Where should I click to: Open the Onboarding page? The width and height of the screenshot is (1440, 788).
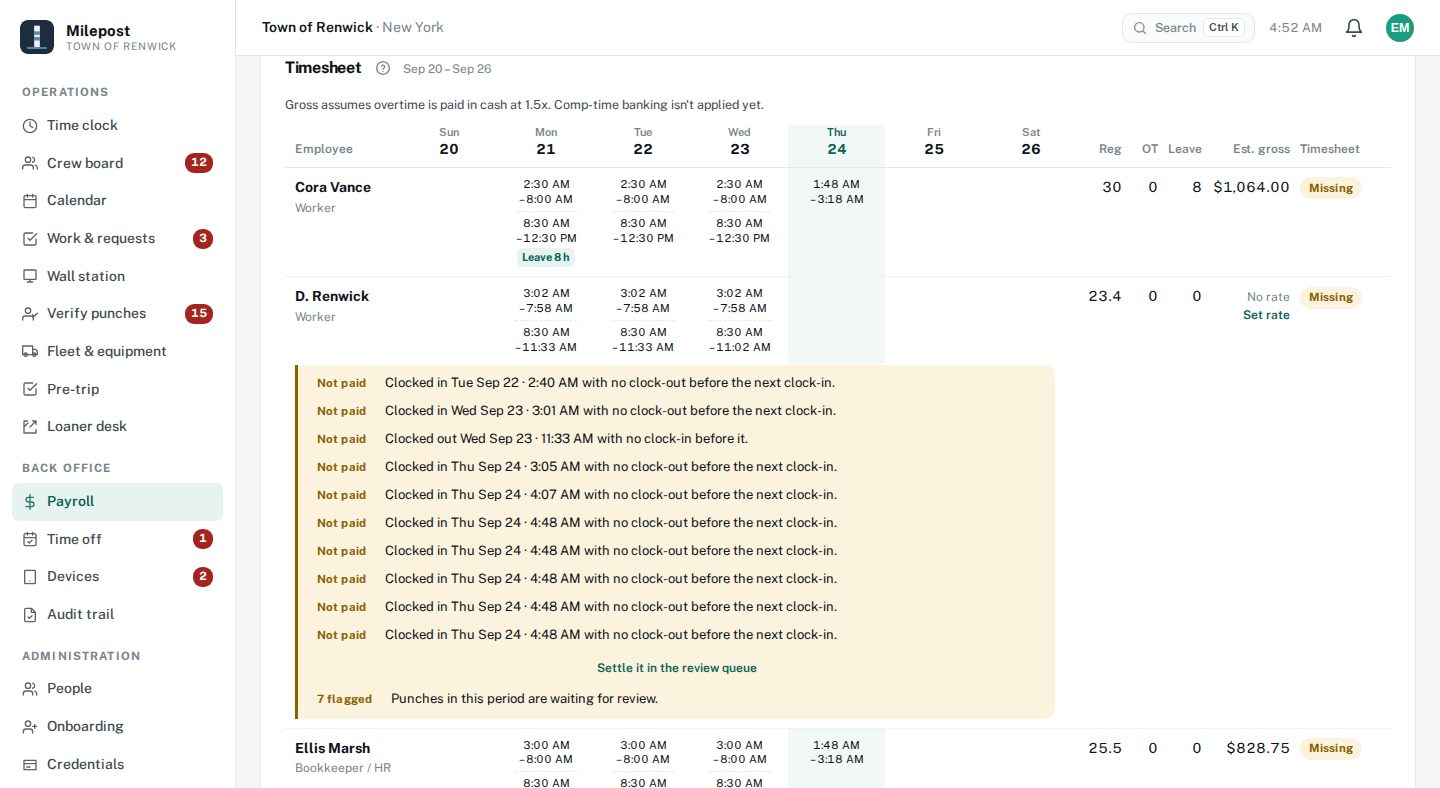[117, 726]
